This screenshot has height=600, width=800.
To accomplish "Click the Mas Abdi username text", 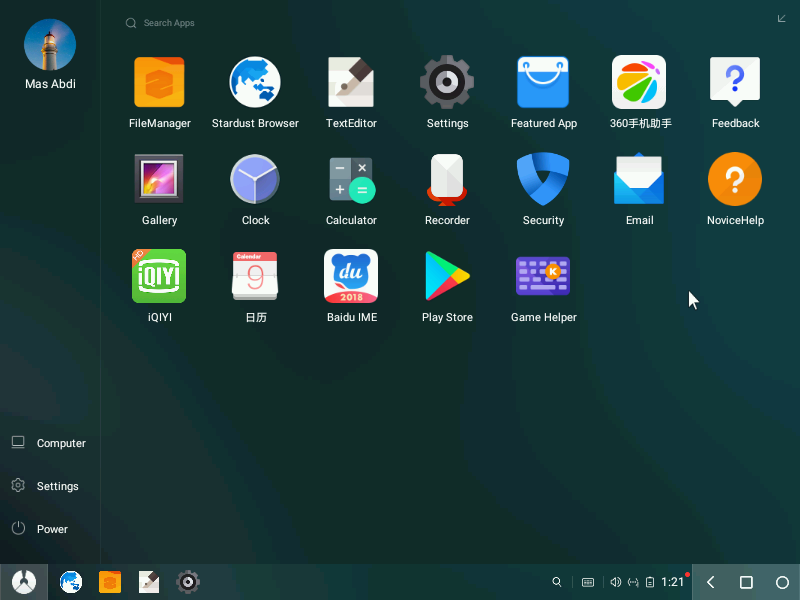I will point(50,84).
